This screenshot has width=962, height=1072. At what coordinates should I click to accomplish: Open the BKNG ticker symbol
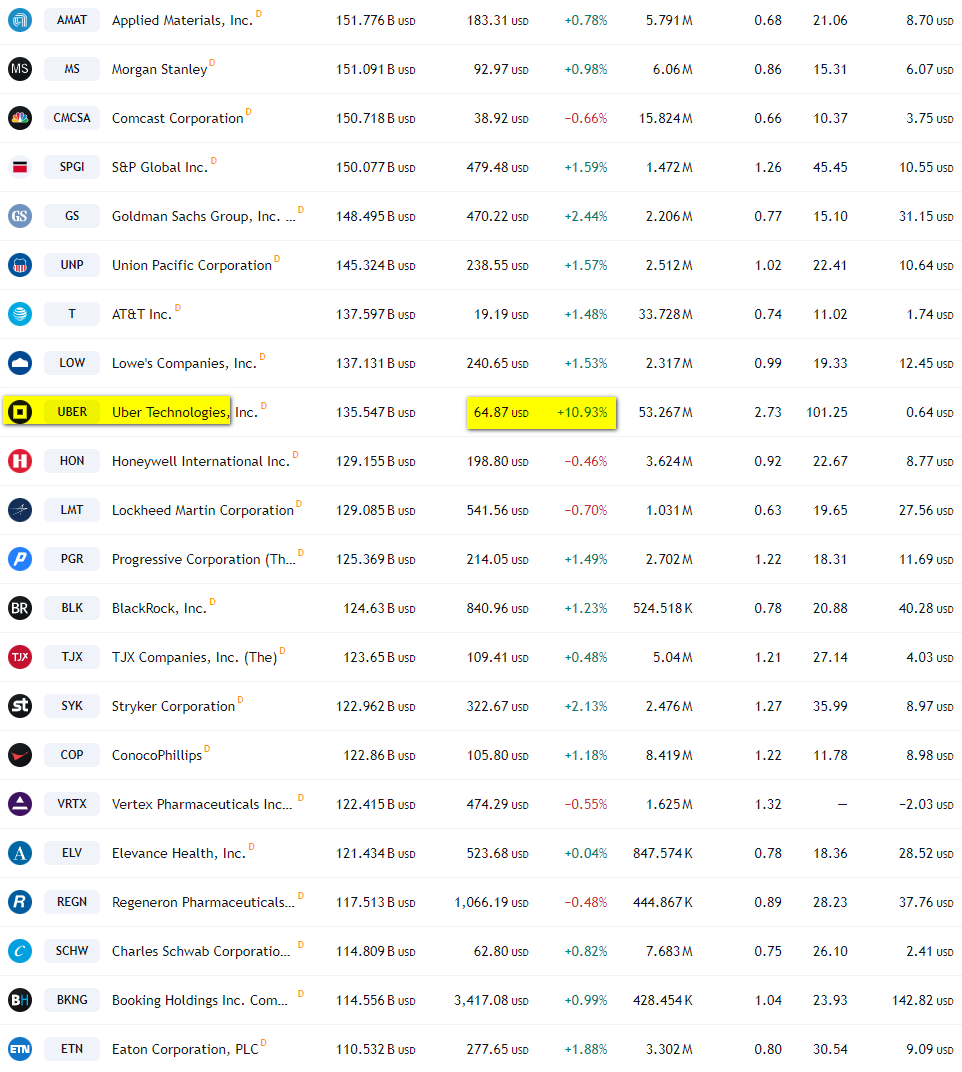(72, 1000)
